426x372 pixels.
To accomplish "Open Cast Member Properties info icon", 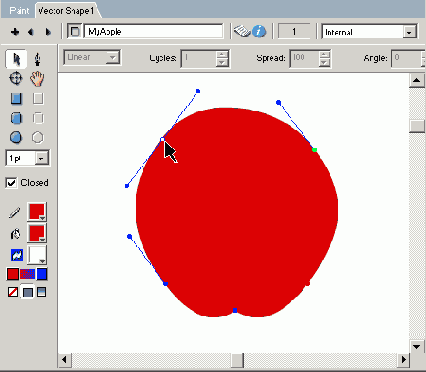I will (259, 32).
